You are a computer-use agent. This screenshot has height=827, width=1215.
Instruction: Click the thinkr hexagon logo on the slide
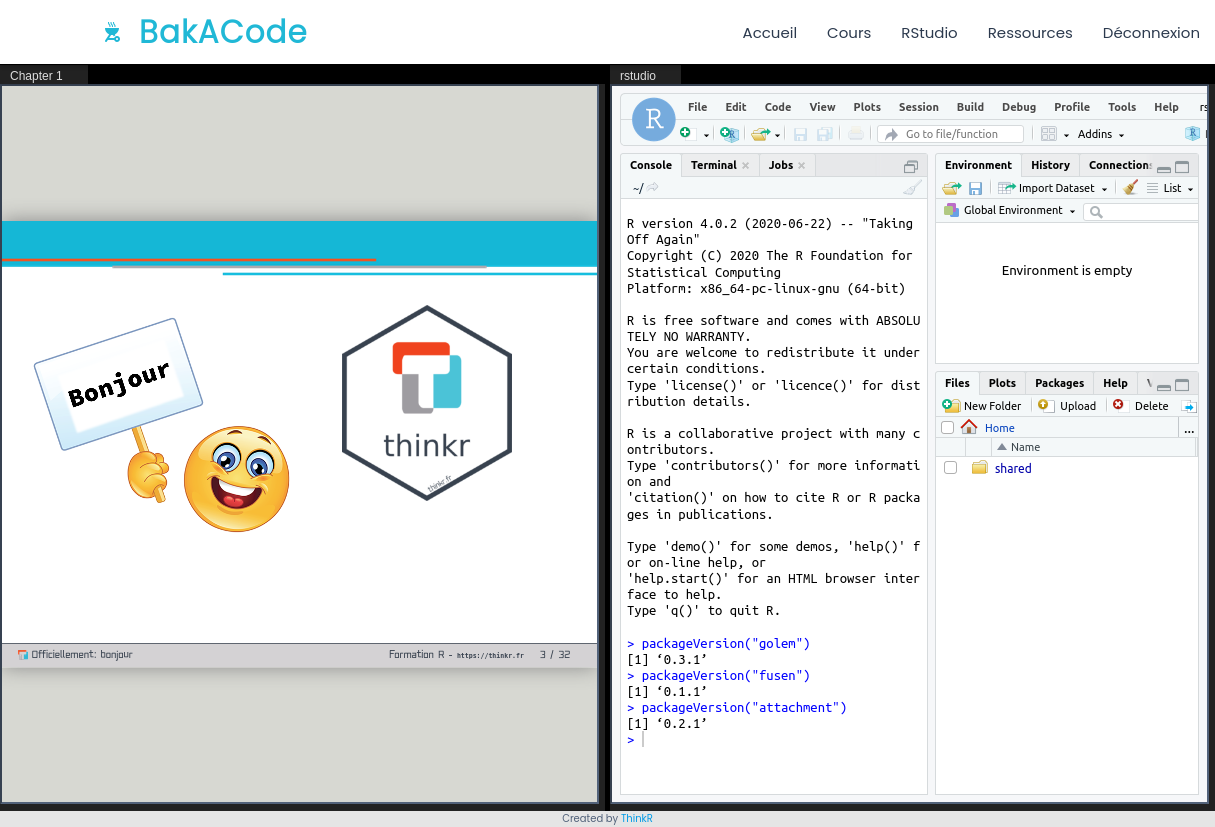pyautogui.click(x=427, y=403)
